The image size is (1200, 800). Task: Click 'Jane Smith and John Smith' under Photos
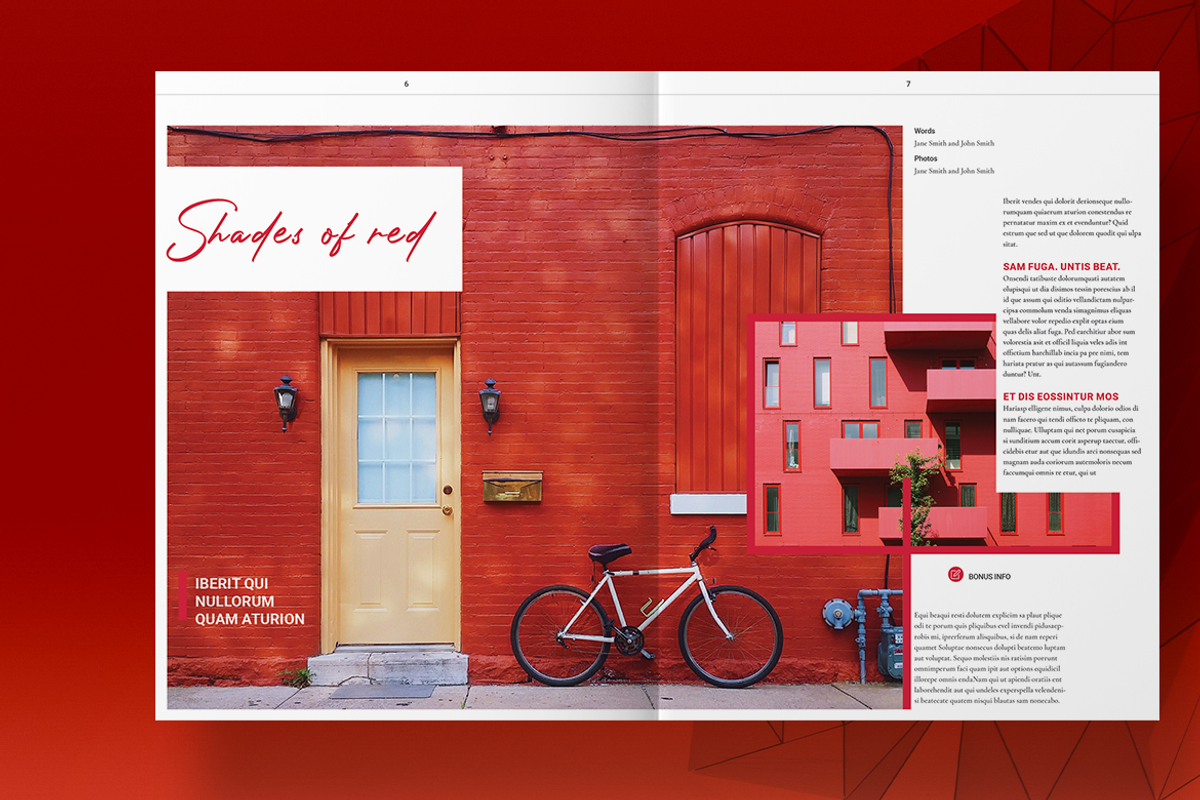(x=954, y=171)
